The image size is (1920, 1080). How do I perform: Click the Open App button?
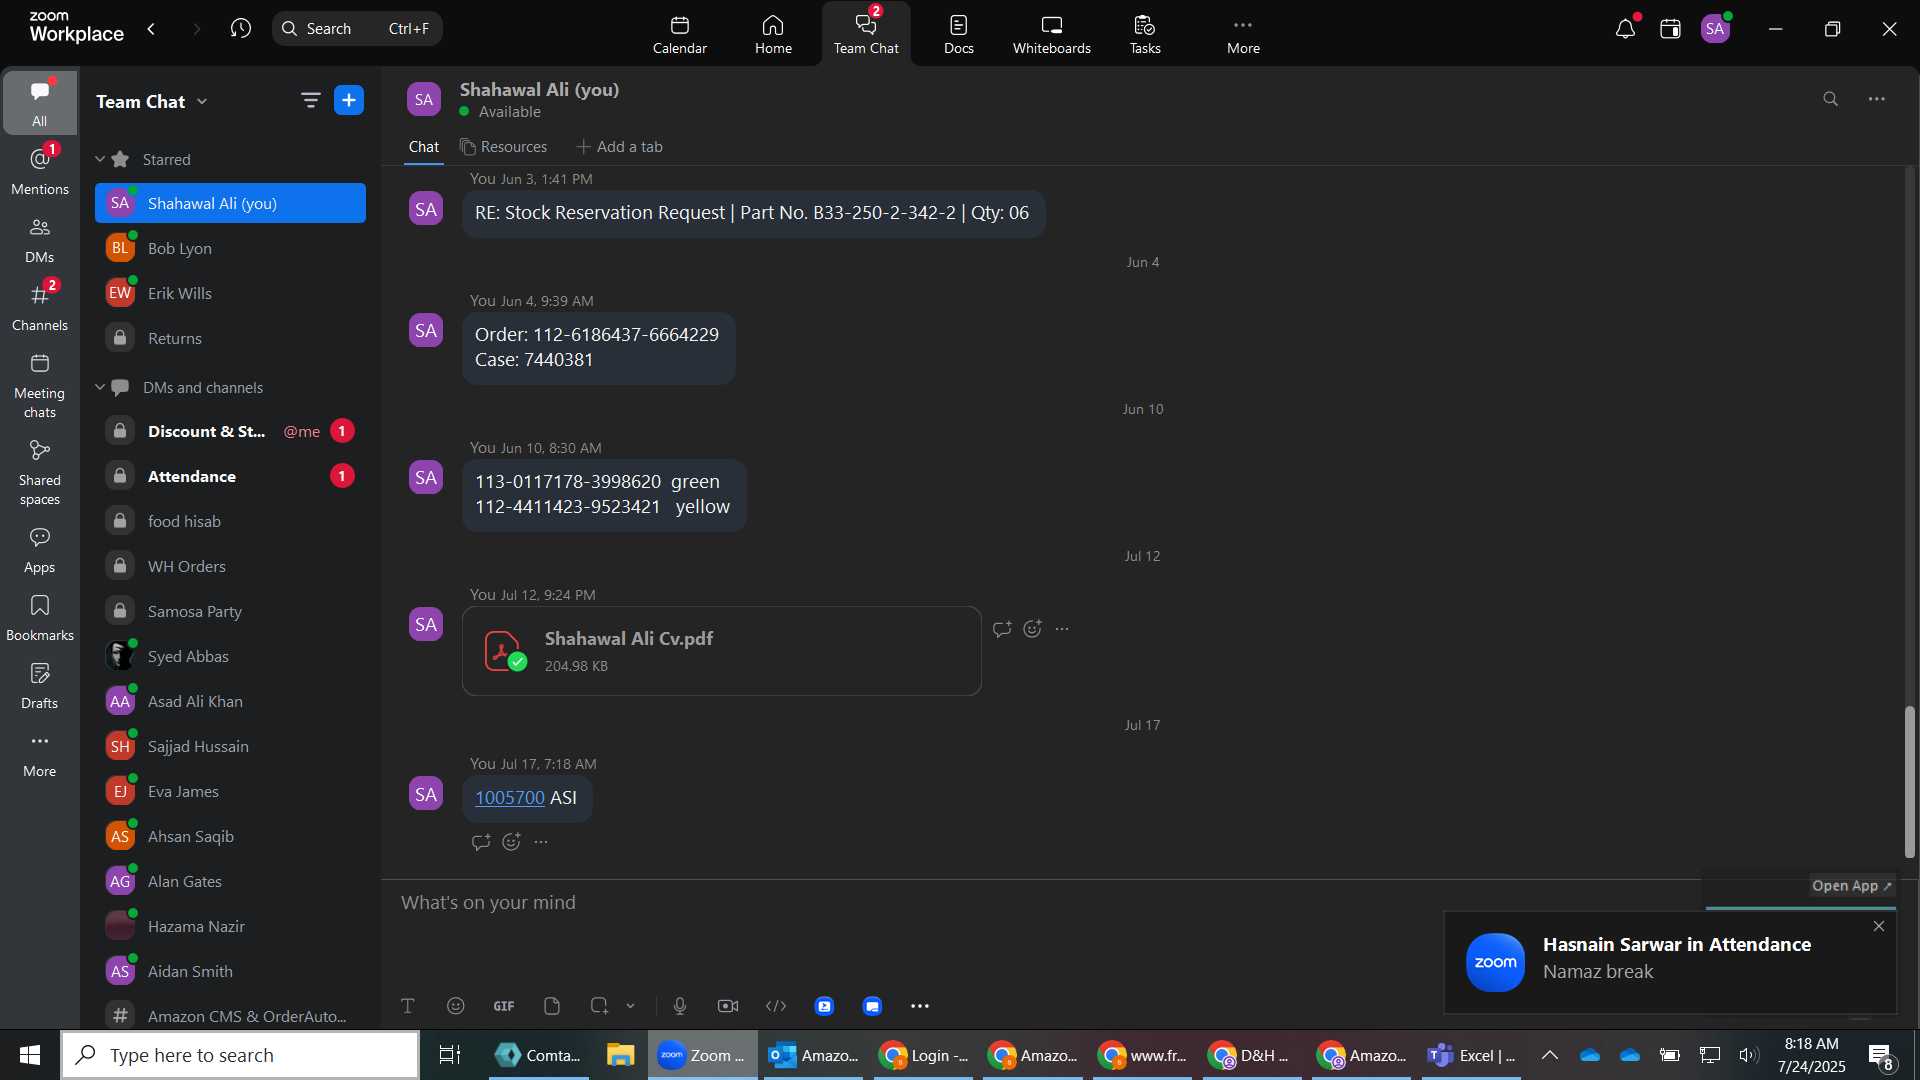1852,886
